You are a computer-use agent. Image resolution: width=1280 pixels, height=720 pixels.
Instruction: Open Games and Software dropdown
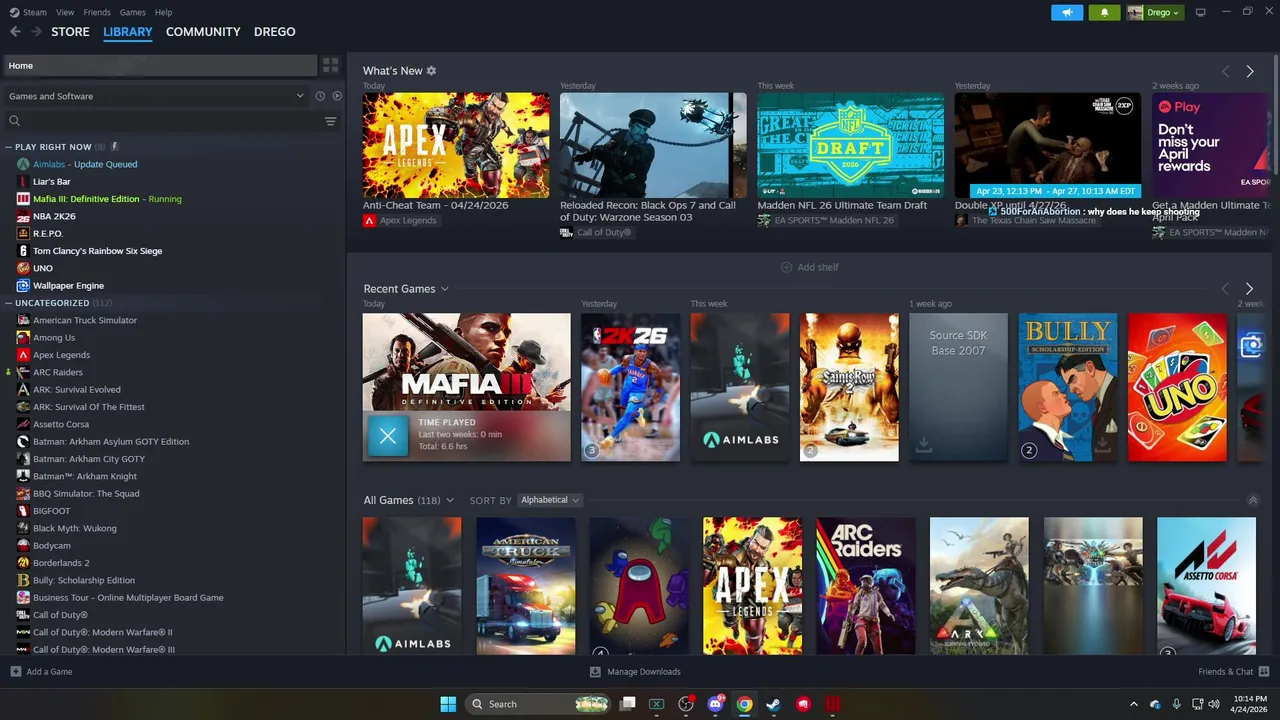[x=156, y=96]
